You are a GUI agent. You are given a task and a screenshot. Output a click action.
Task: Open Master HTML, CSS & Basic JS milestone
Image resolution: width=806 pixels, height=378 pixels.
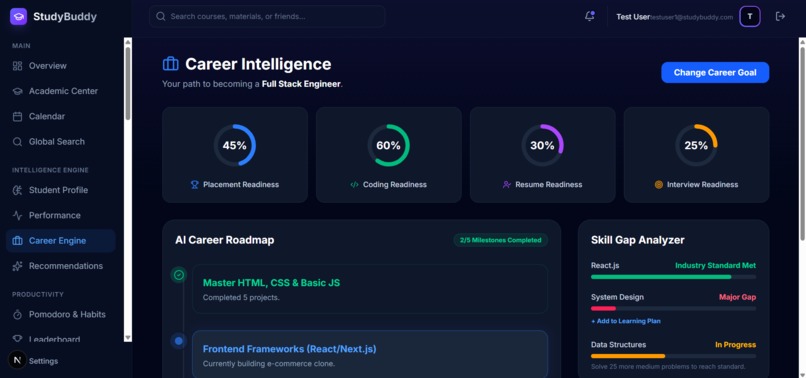[x=370, y=289]
